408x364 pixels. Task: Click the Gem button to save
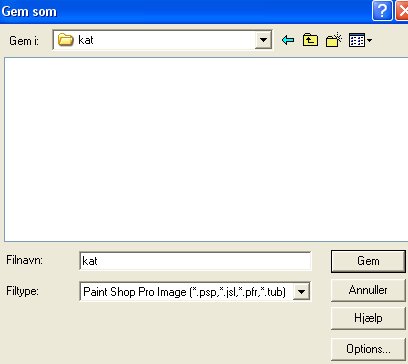(x=368, y=261)
